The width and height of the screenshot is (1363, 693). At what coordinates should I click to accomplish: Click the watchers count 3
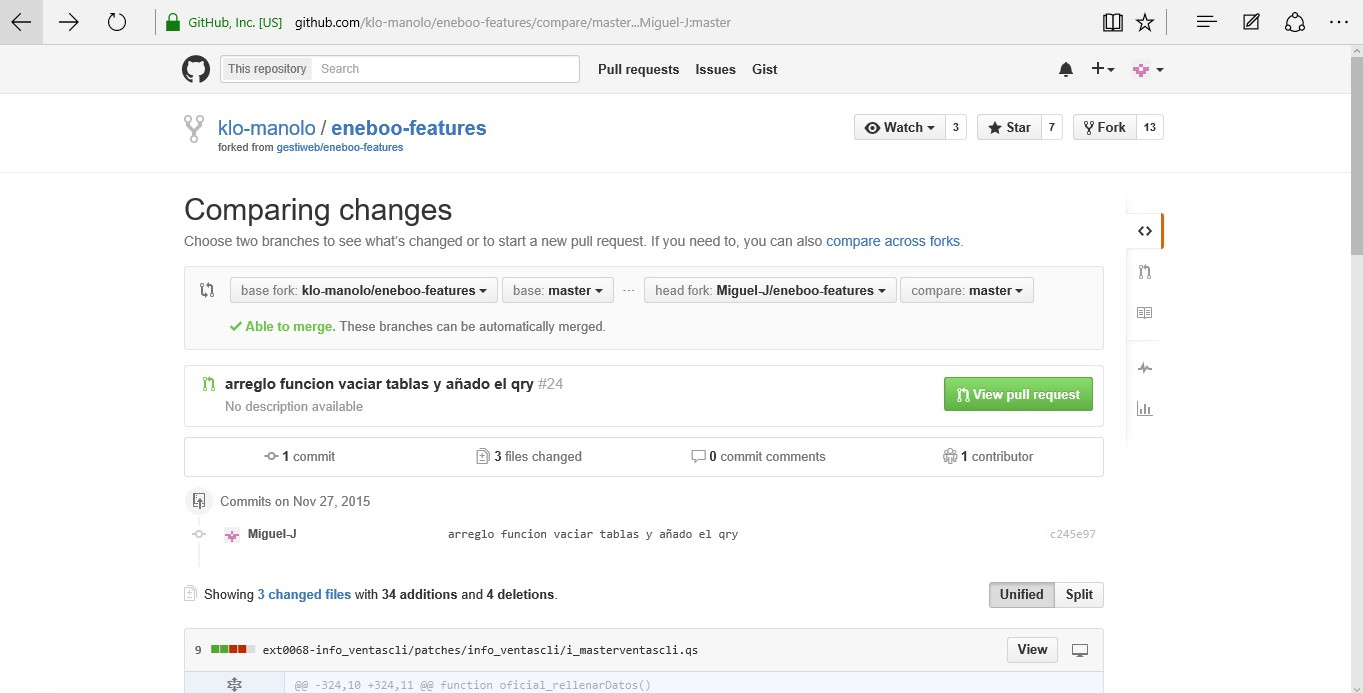pos(956,127)
